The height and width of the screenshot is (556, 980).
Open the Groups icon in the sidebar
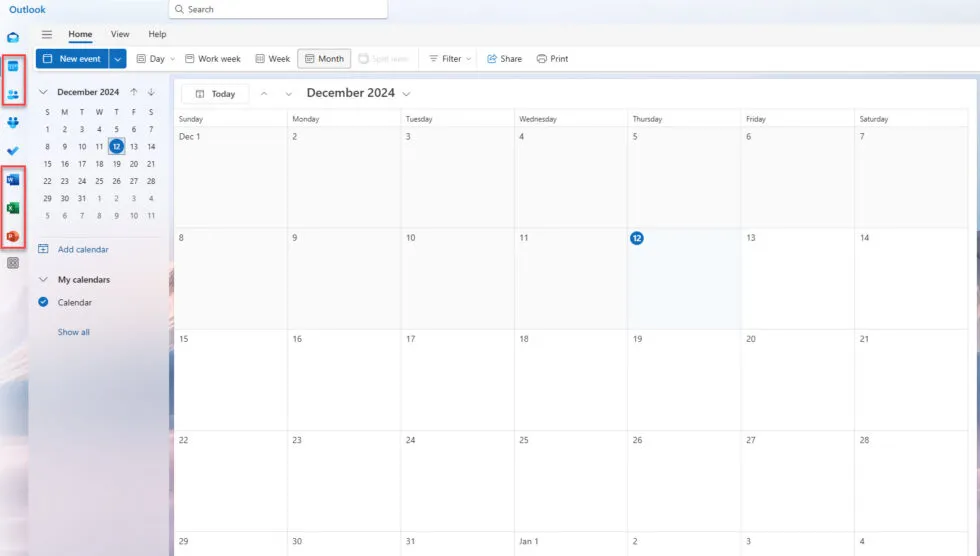[12, 122]
